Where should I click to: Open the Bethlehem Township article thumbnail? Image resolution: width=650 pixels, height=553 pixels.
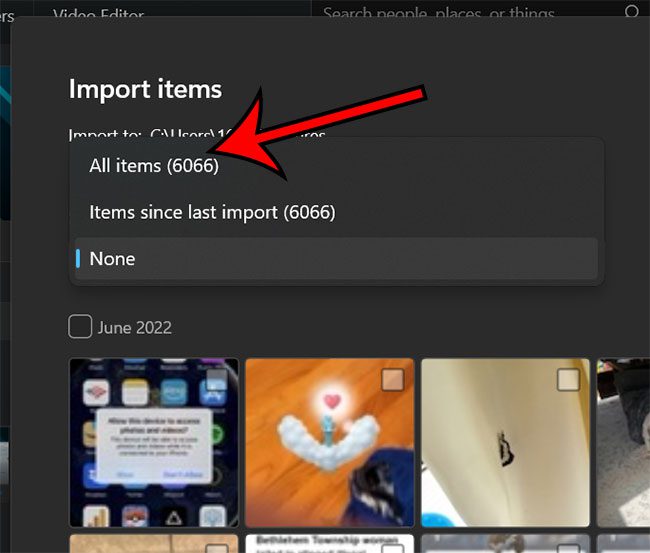coord(330,543)
